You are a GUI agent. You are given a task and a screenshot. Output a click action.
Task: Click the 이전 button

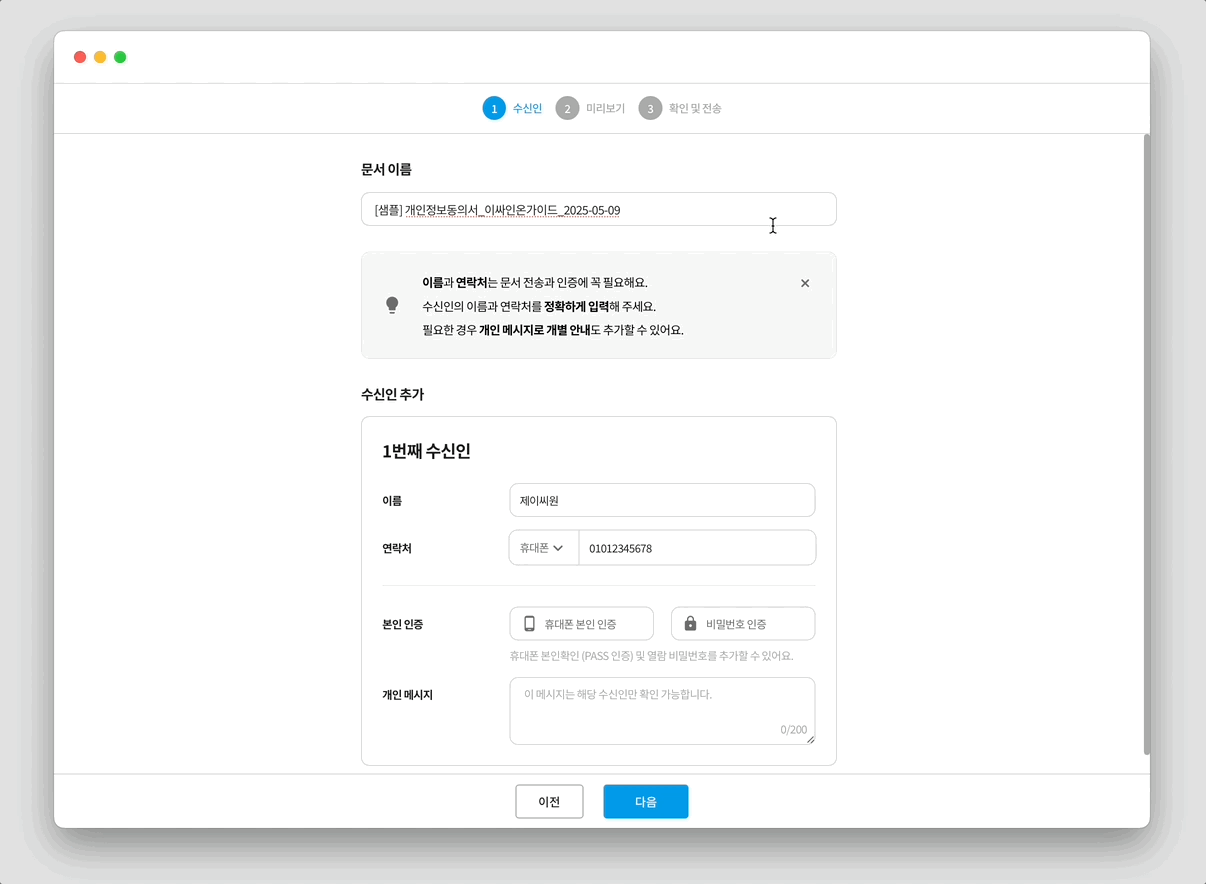pyautogui.click(x=549, y=801)
